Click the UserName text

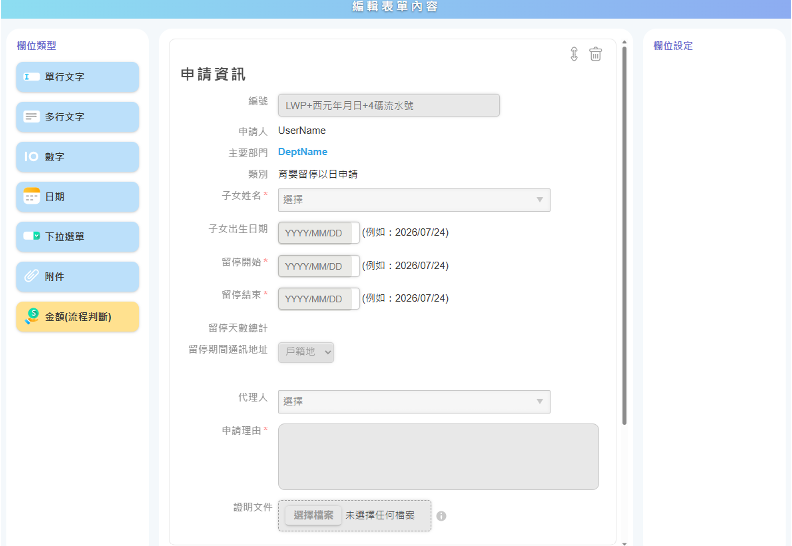(302, 131)
